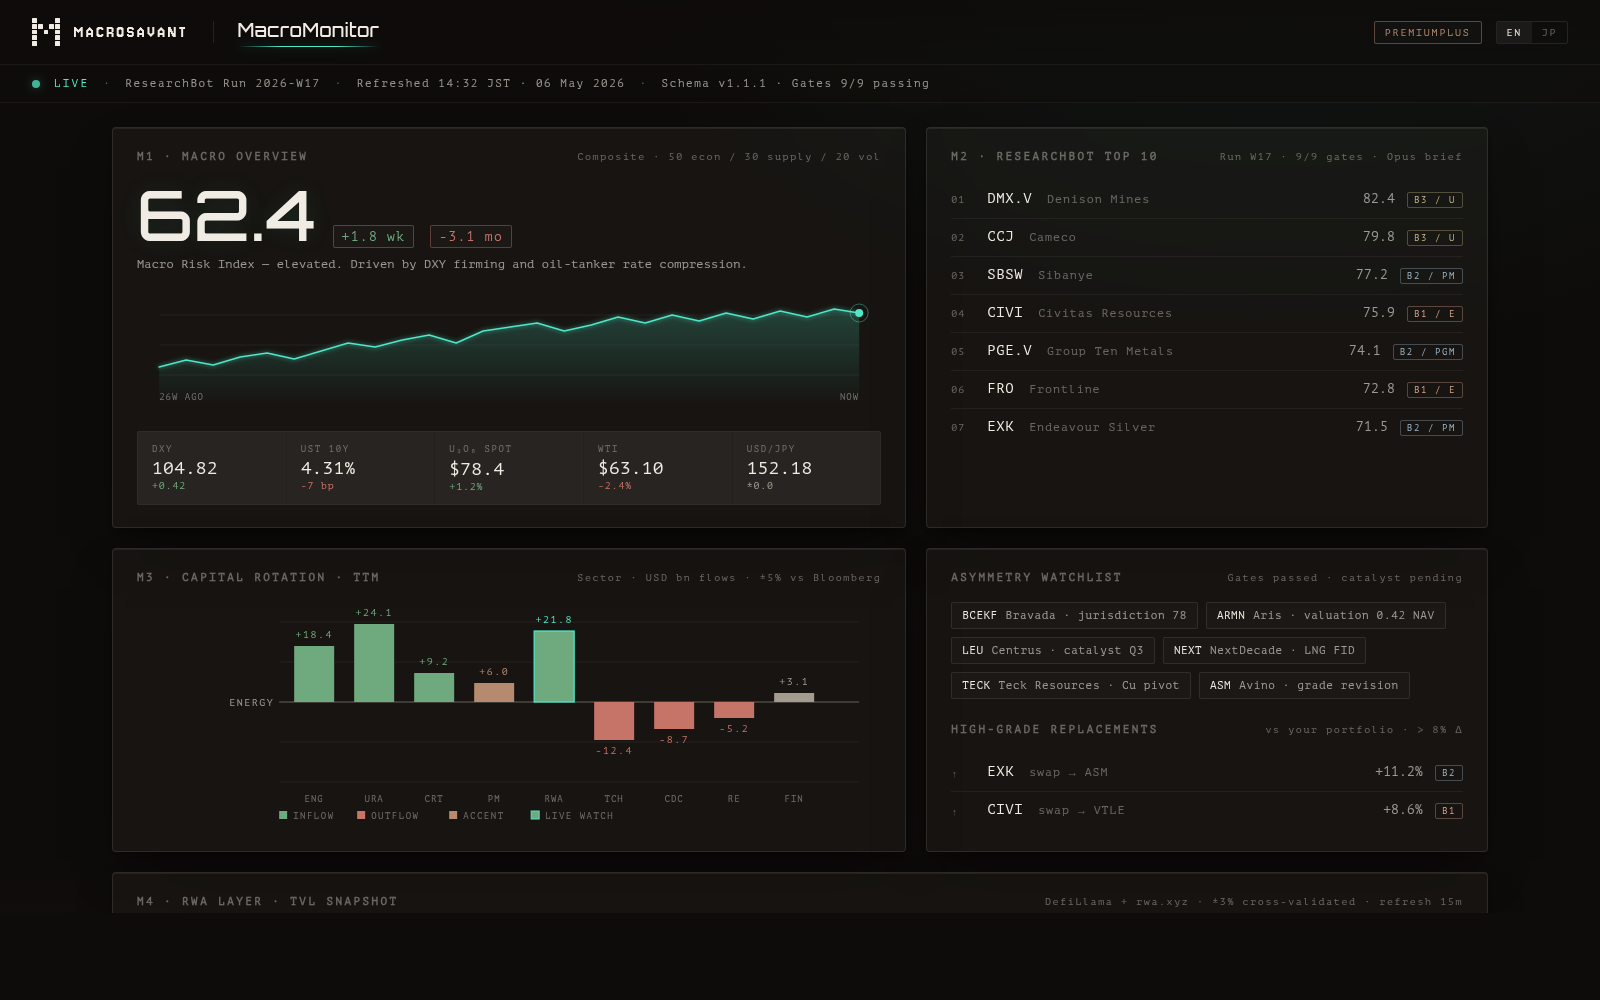1600x1000 pixels.
Task: Open EXK swap to ASM replacement row
Action: click(1207, 772)
